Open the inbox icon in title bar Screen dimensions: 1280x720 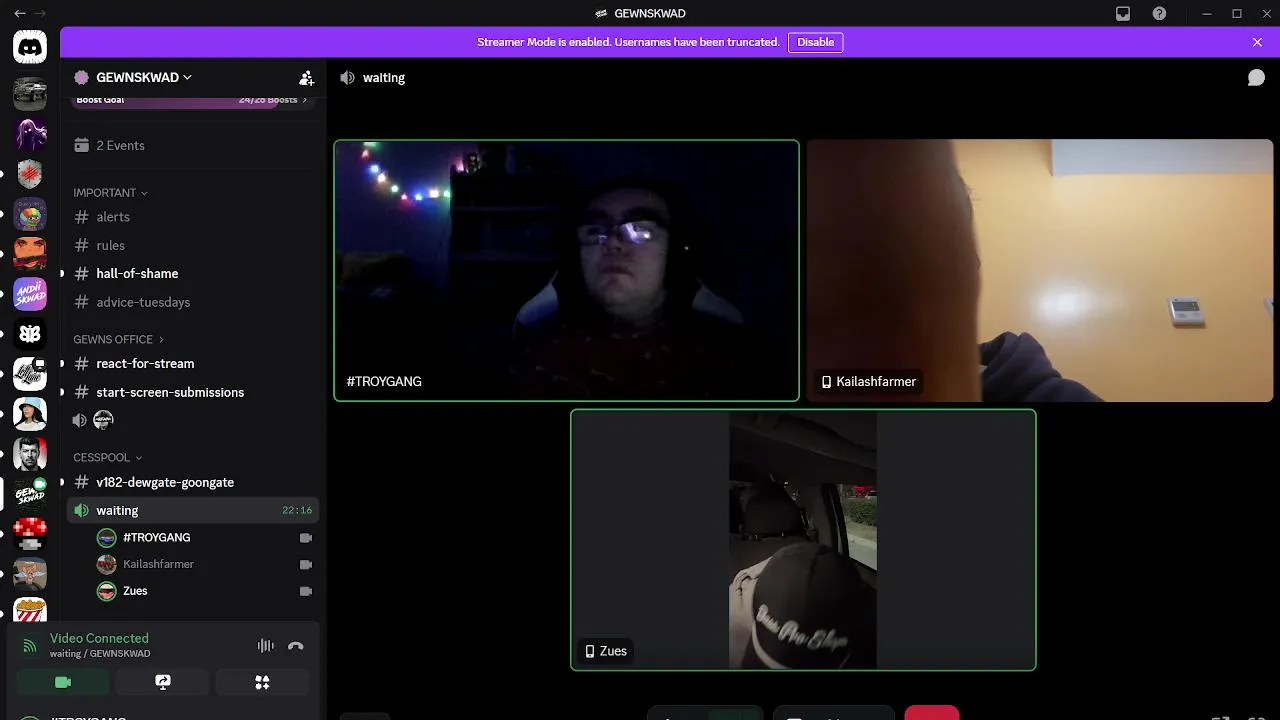tap(1123, 13)
